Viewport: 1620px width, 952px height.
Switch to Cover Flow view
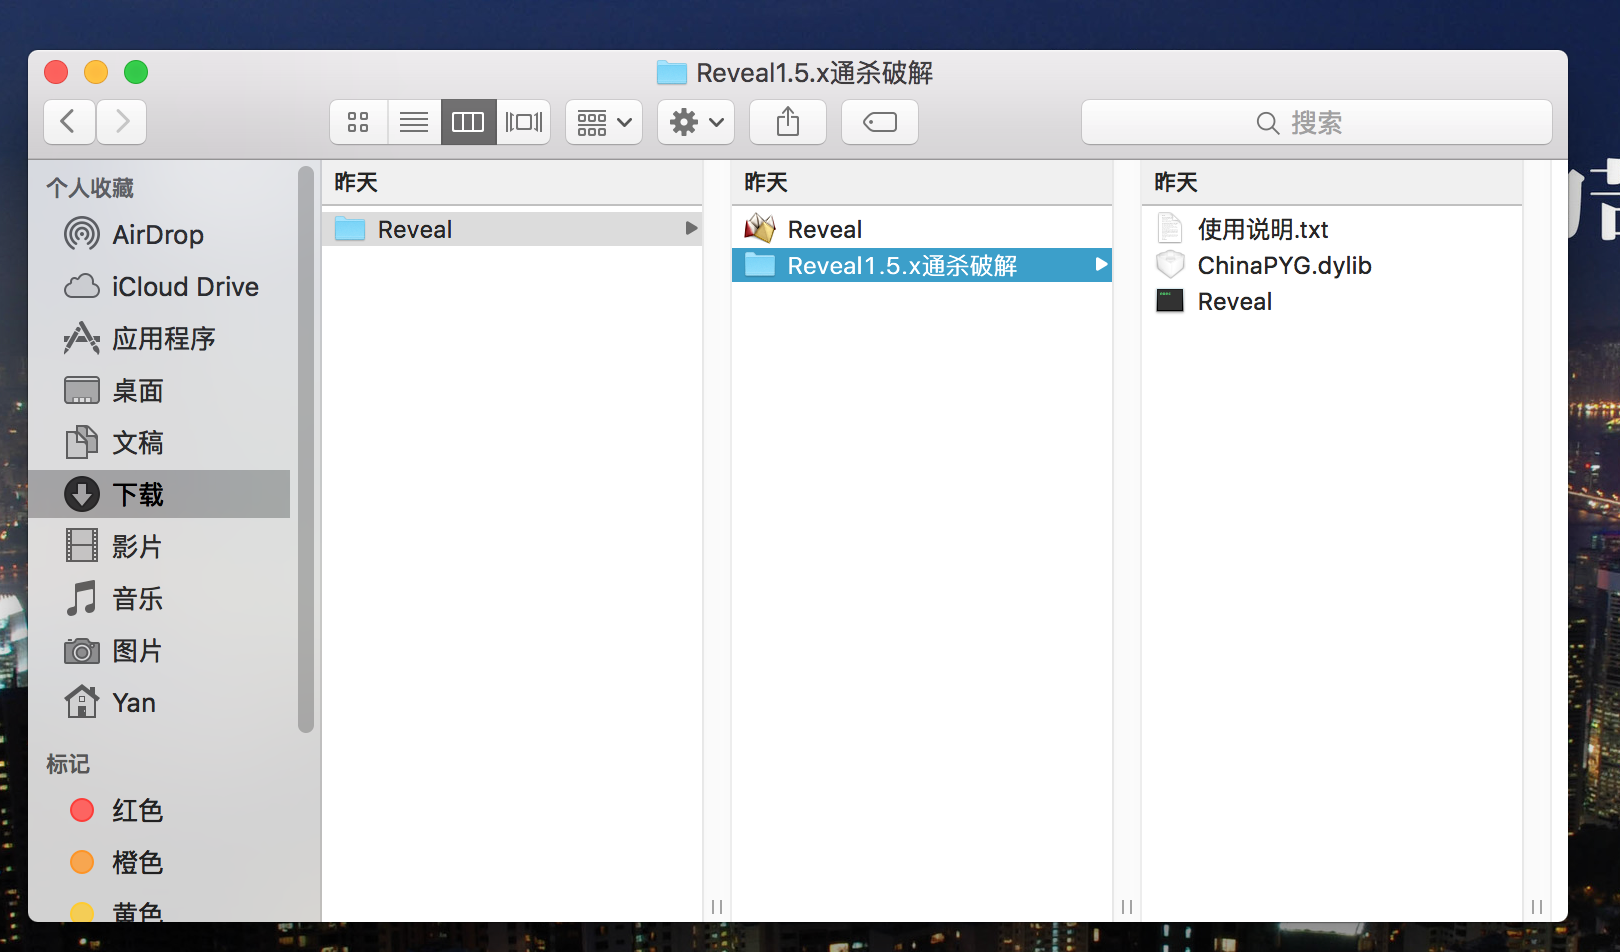(523, 122)
